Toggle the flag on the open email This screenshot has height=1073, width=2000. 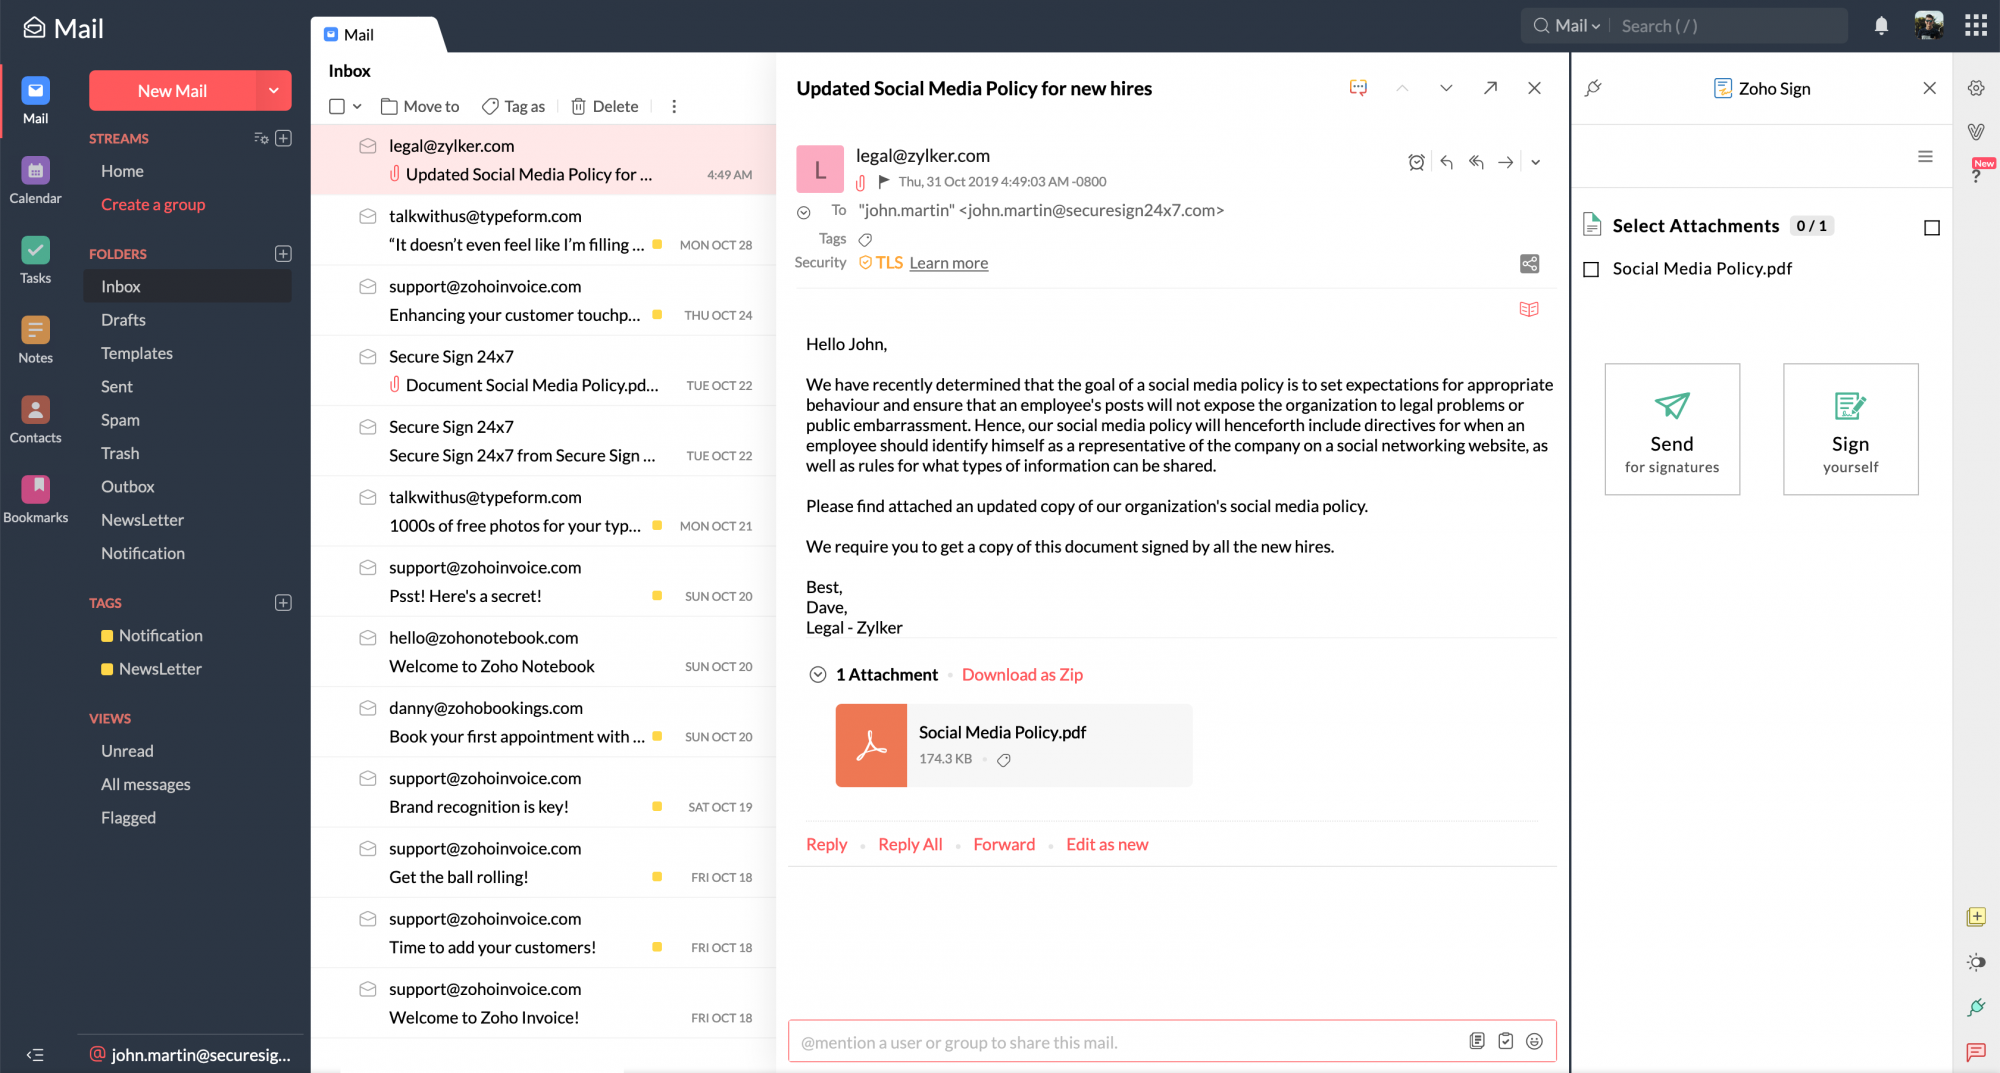tap(884, 182)
